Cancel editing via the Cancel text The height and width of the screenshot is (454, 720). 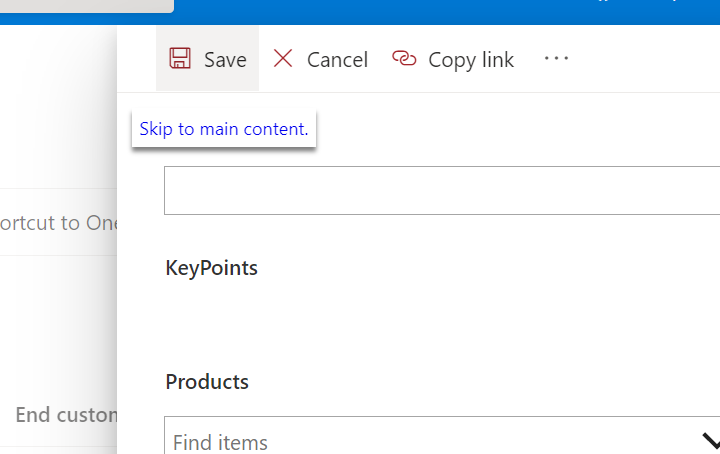337,60
